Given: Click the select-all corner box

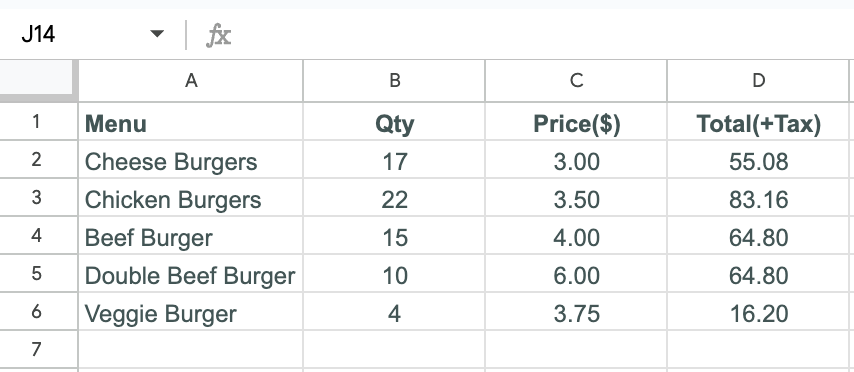Looking at the screenshot, I should pyautogui.click(x=38, y=80).
